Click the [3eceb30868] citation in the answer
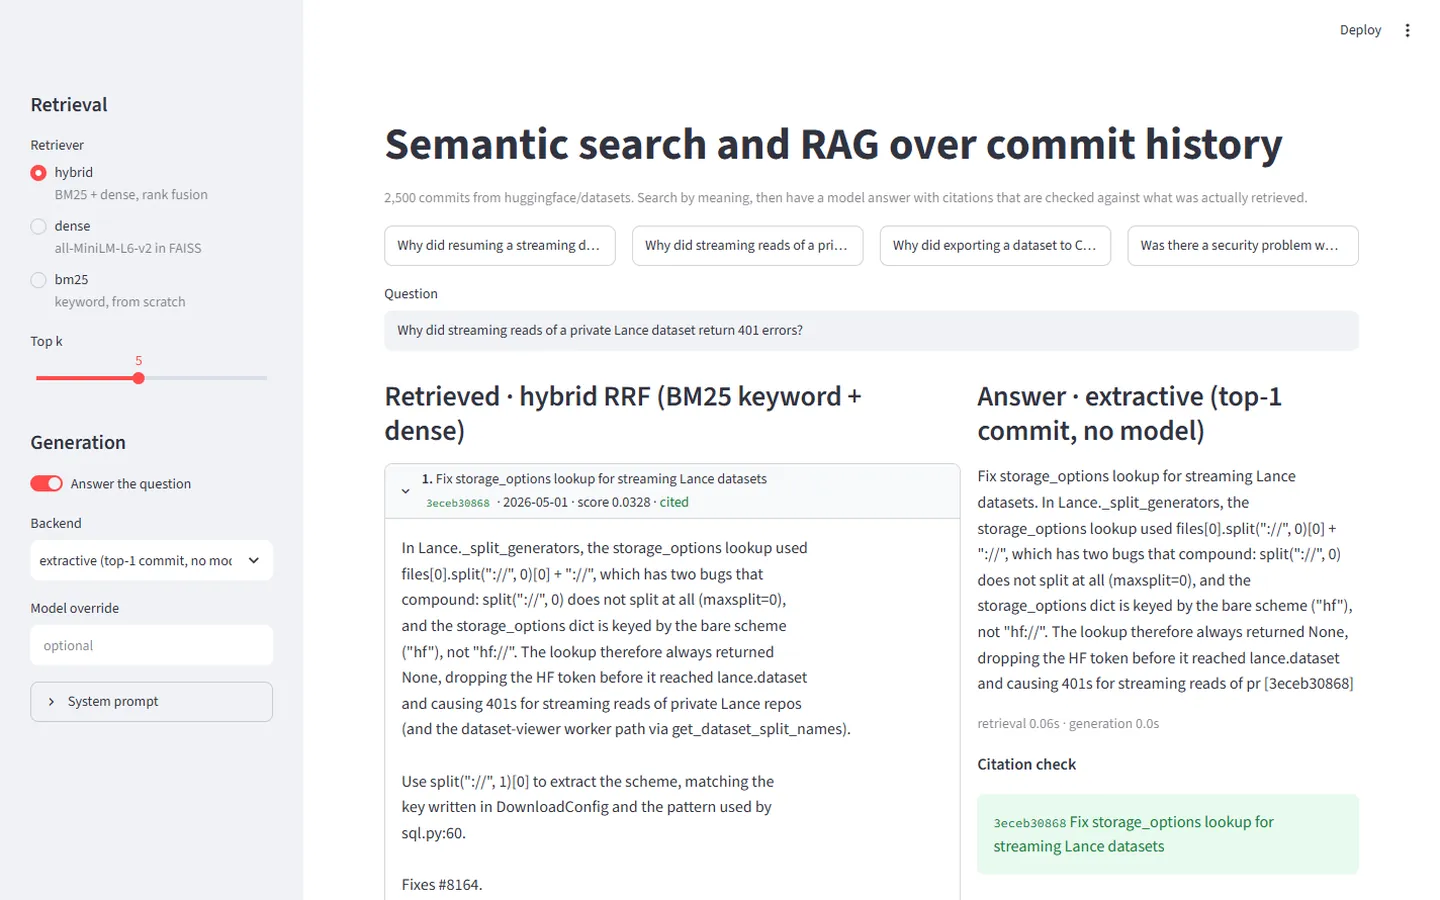1440x900 pixels. tap(1309, 684)
